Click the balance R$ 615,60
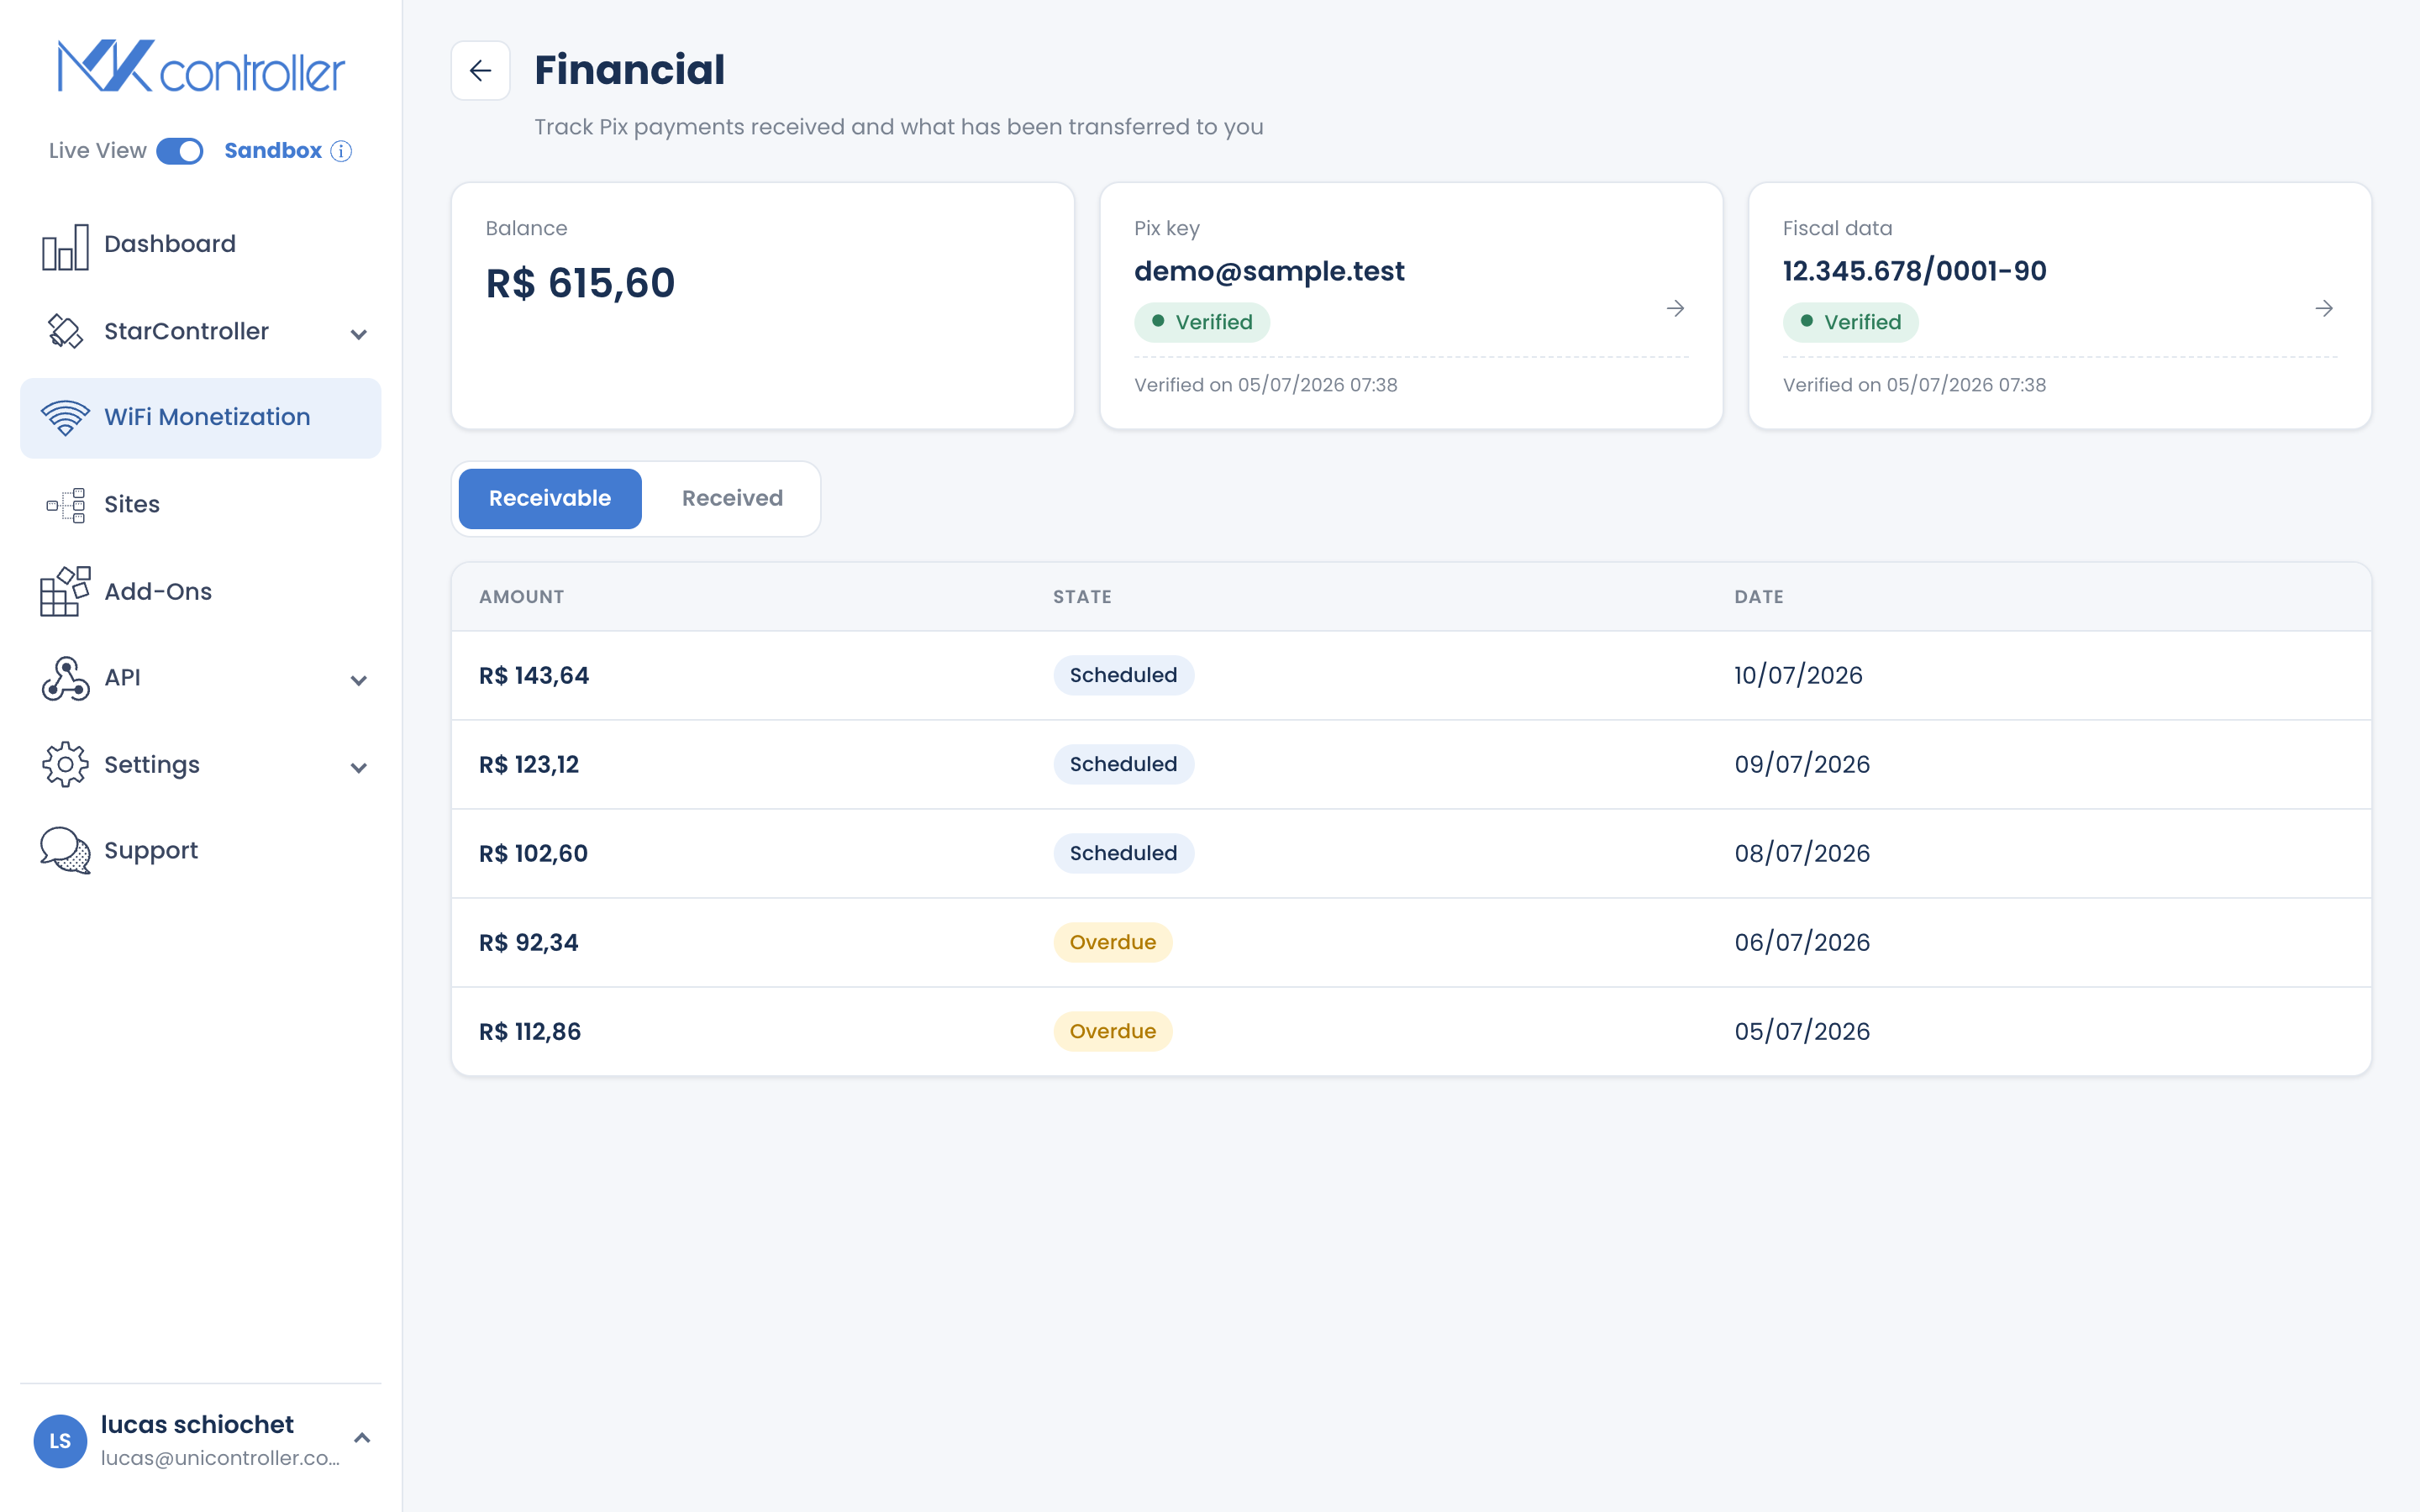This screenshot has height=1512, width=2420. pos(580,283)
